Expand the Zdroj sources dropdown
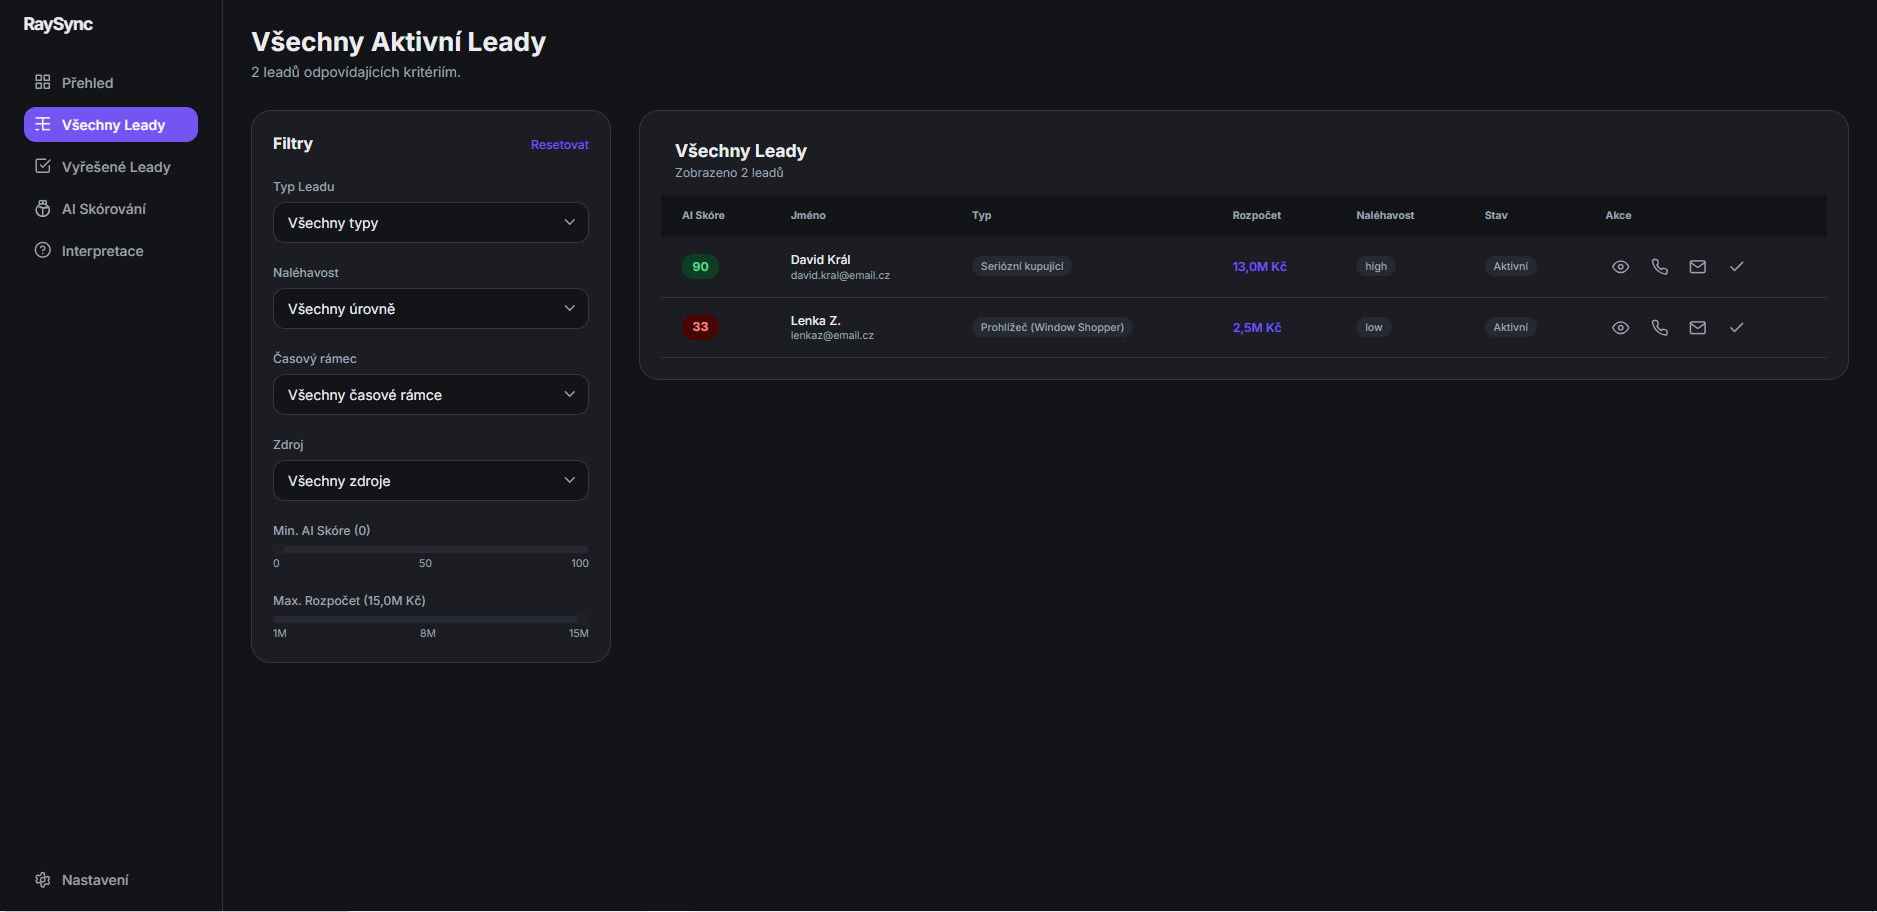The image size is (1877, 912). coord(430,481)
